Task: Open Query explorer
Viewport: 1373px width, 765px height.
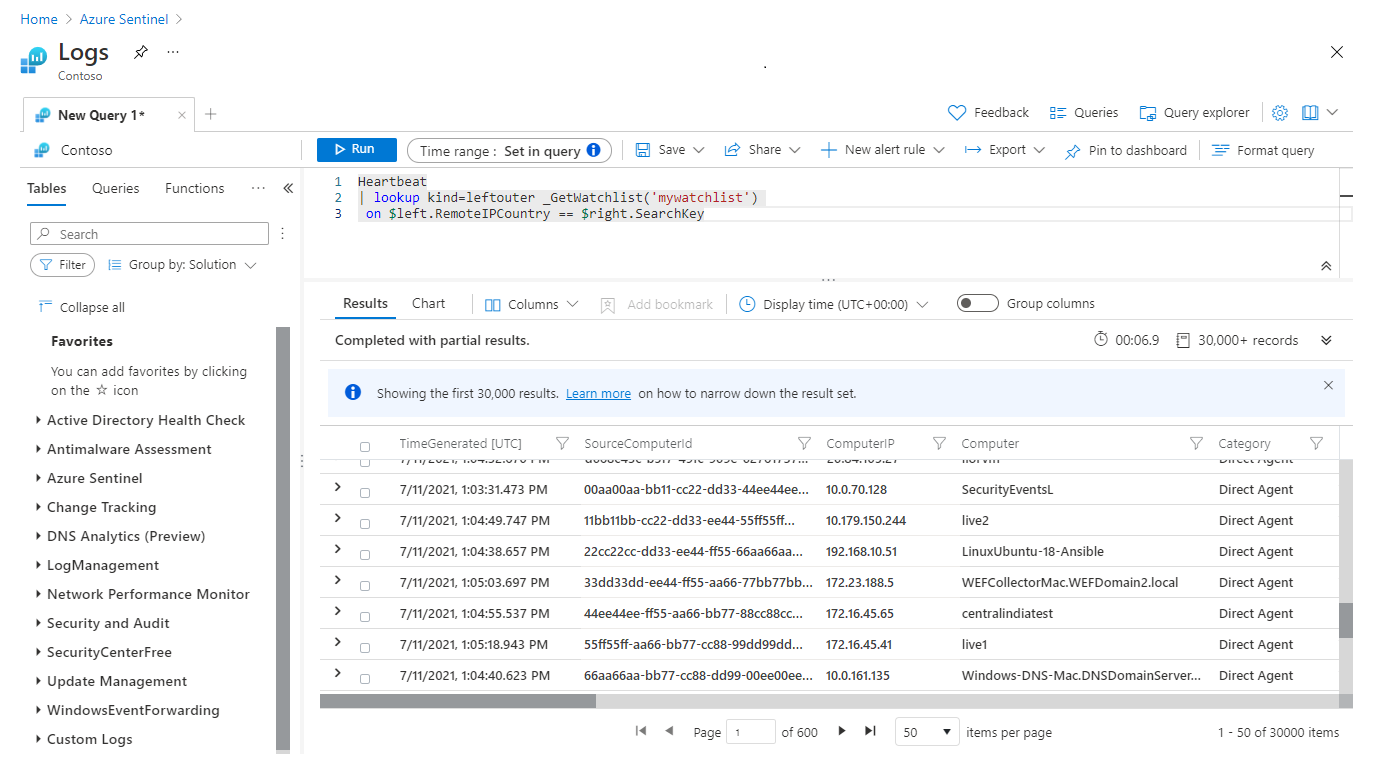Action: [1194, 112]
